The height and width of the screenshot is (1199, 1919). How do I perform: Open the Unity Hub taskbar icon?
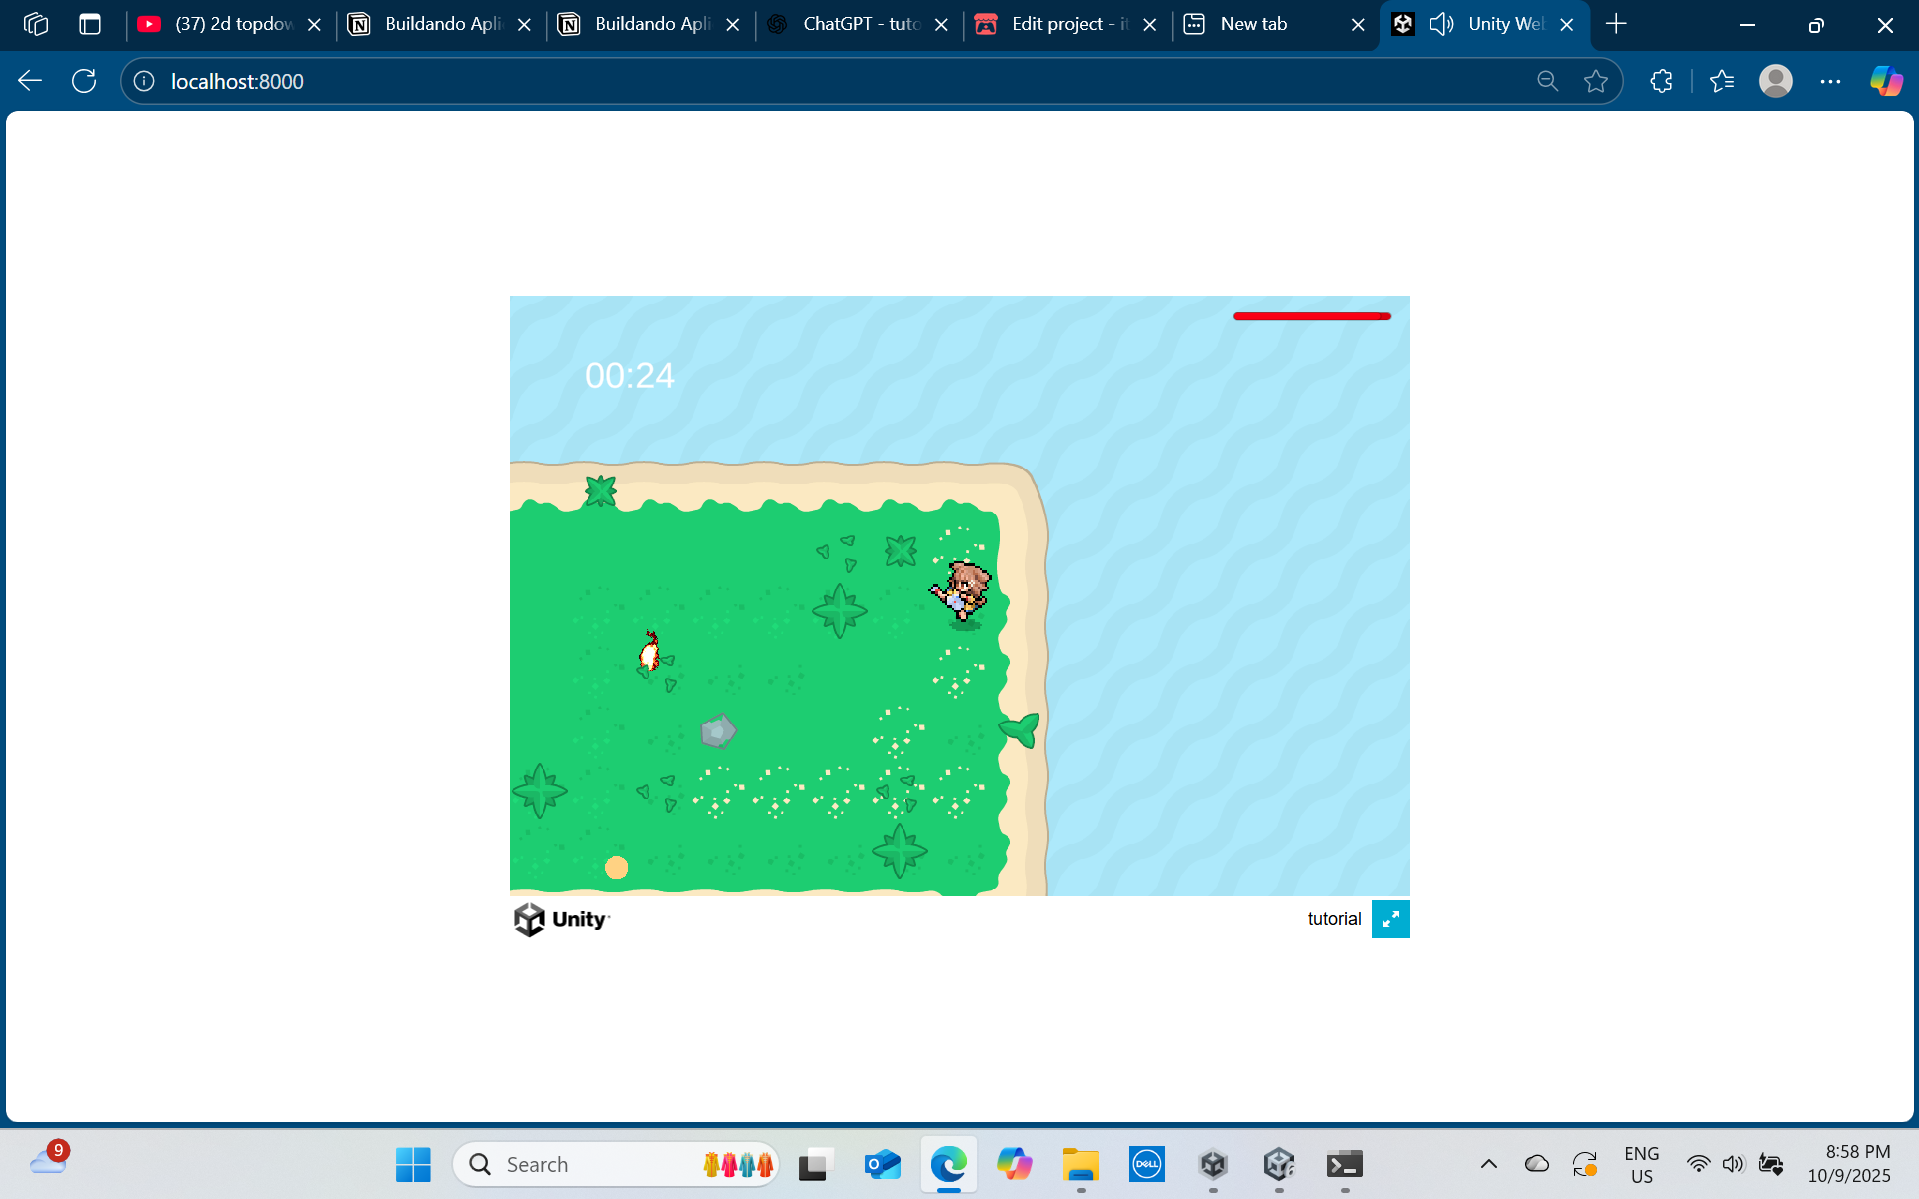1213,1164
